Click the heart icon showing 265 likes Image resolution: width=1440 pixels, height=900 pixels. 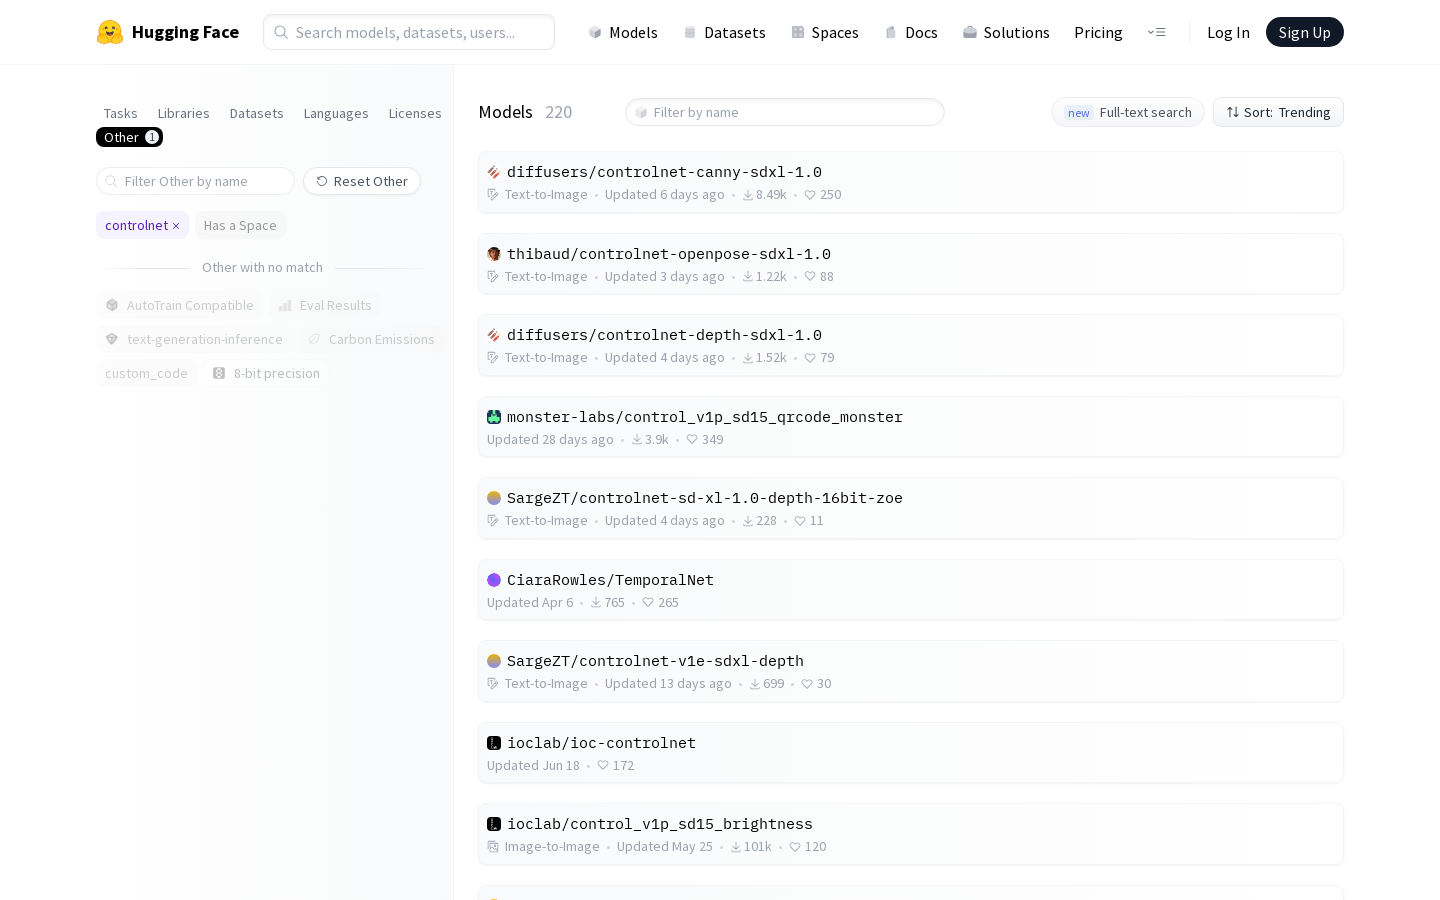[x=648, y=602]
